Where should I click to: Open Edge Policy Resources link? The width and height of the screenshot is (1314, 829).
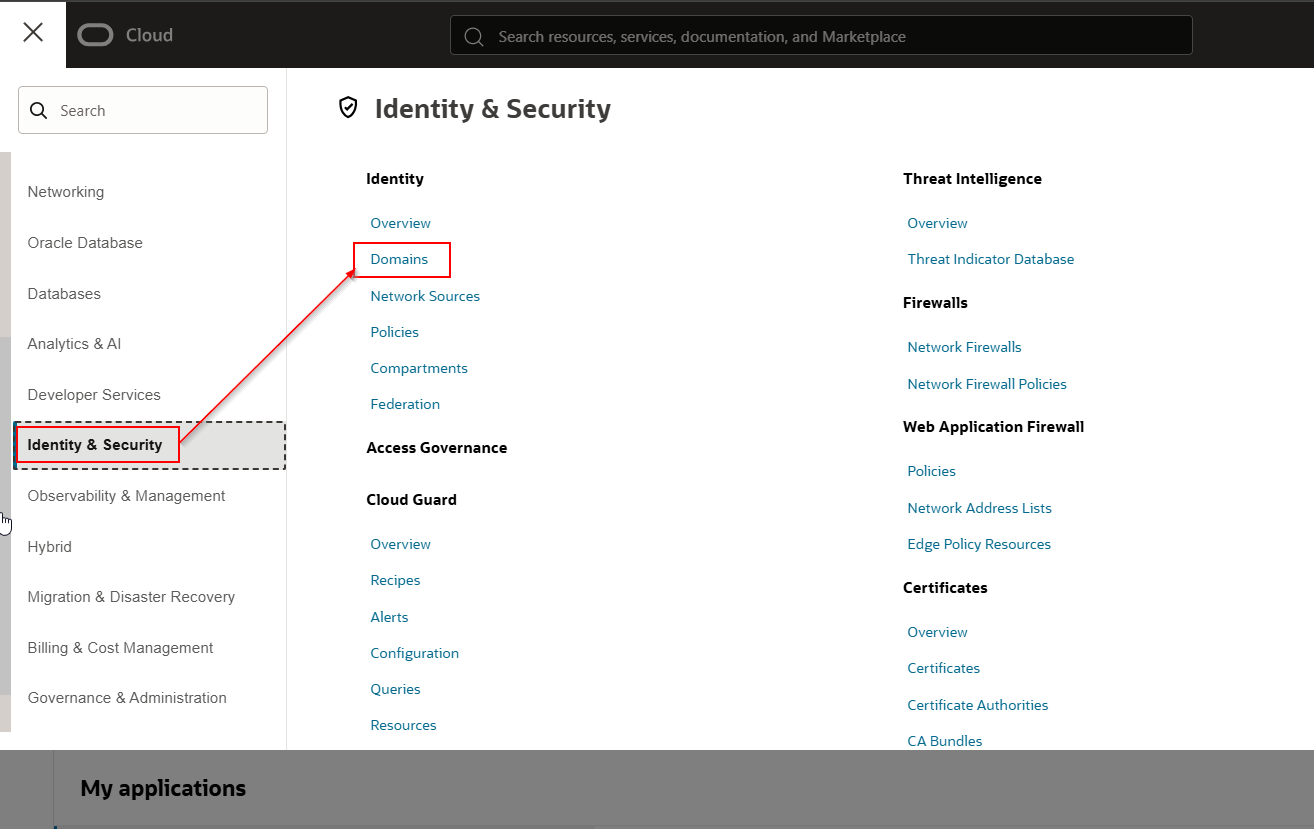click(x=979, y=544)
